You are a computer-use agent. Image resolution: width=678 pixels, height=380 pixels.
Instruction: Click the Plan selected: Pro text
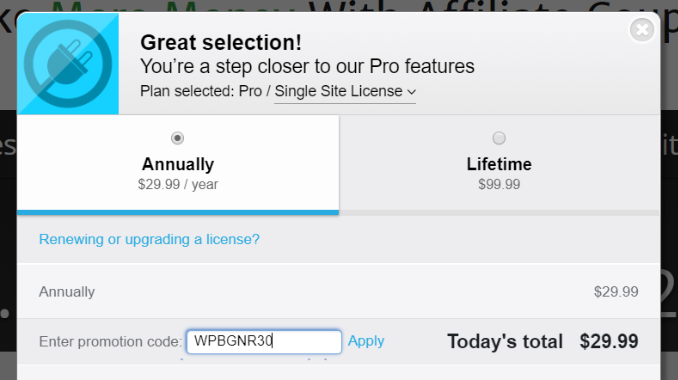201,91
